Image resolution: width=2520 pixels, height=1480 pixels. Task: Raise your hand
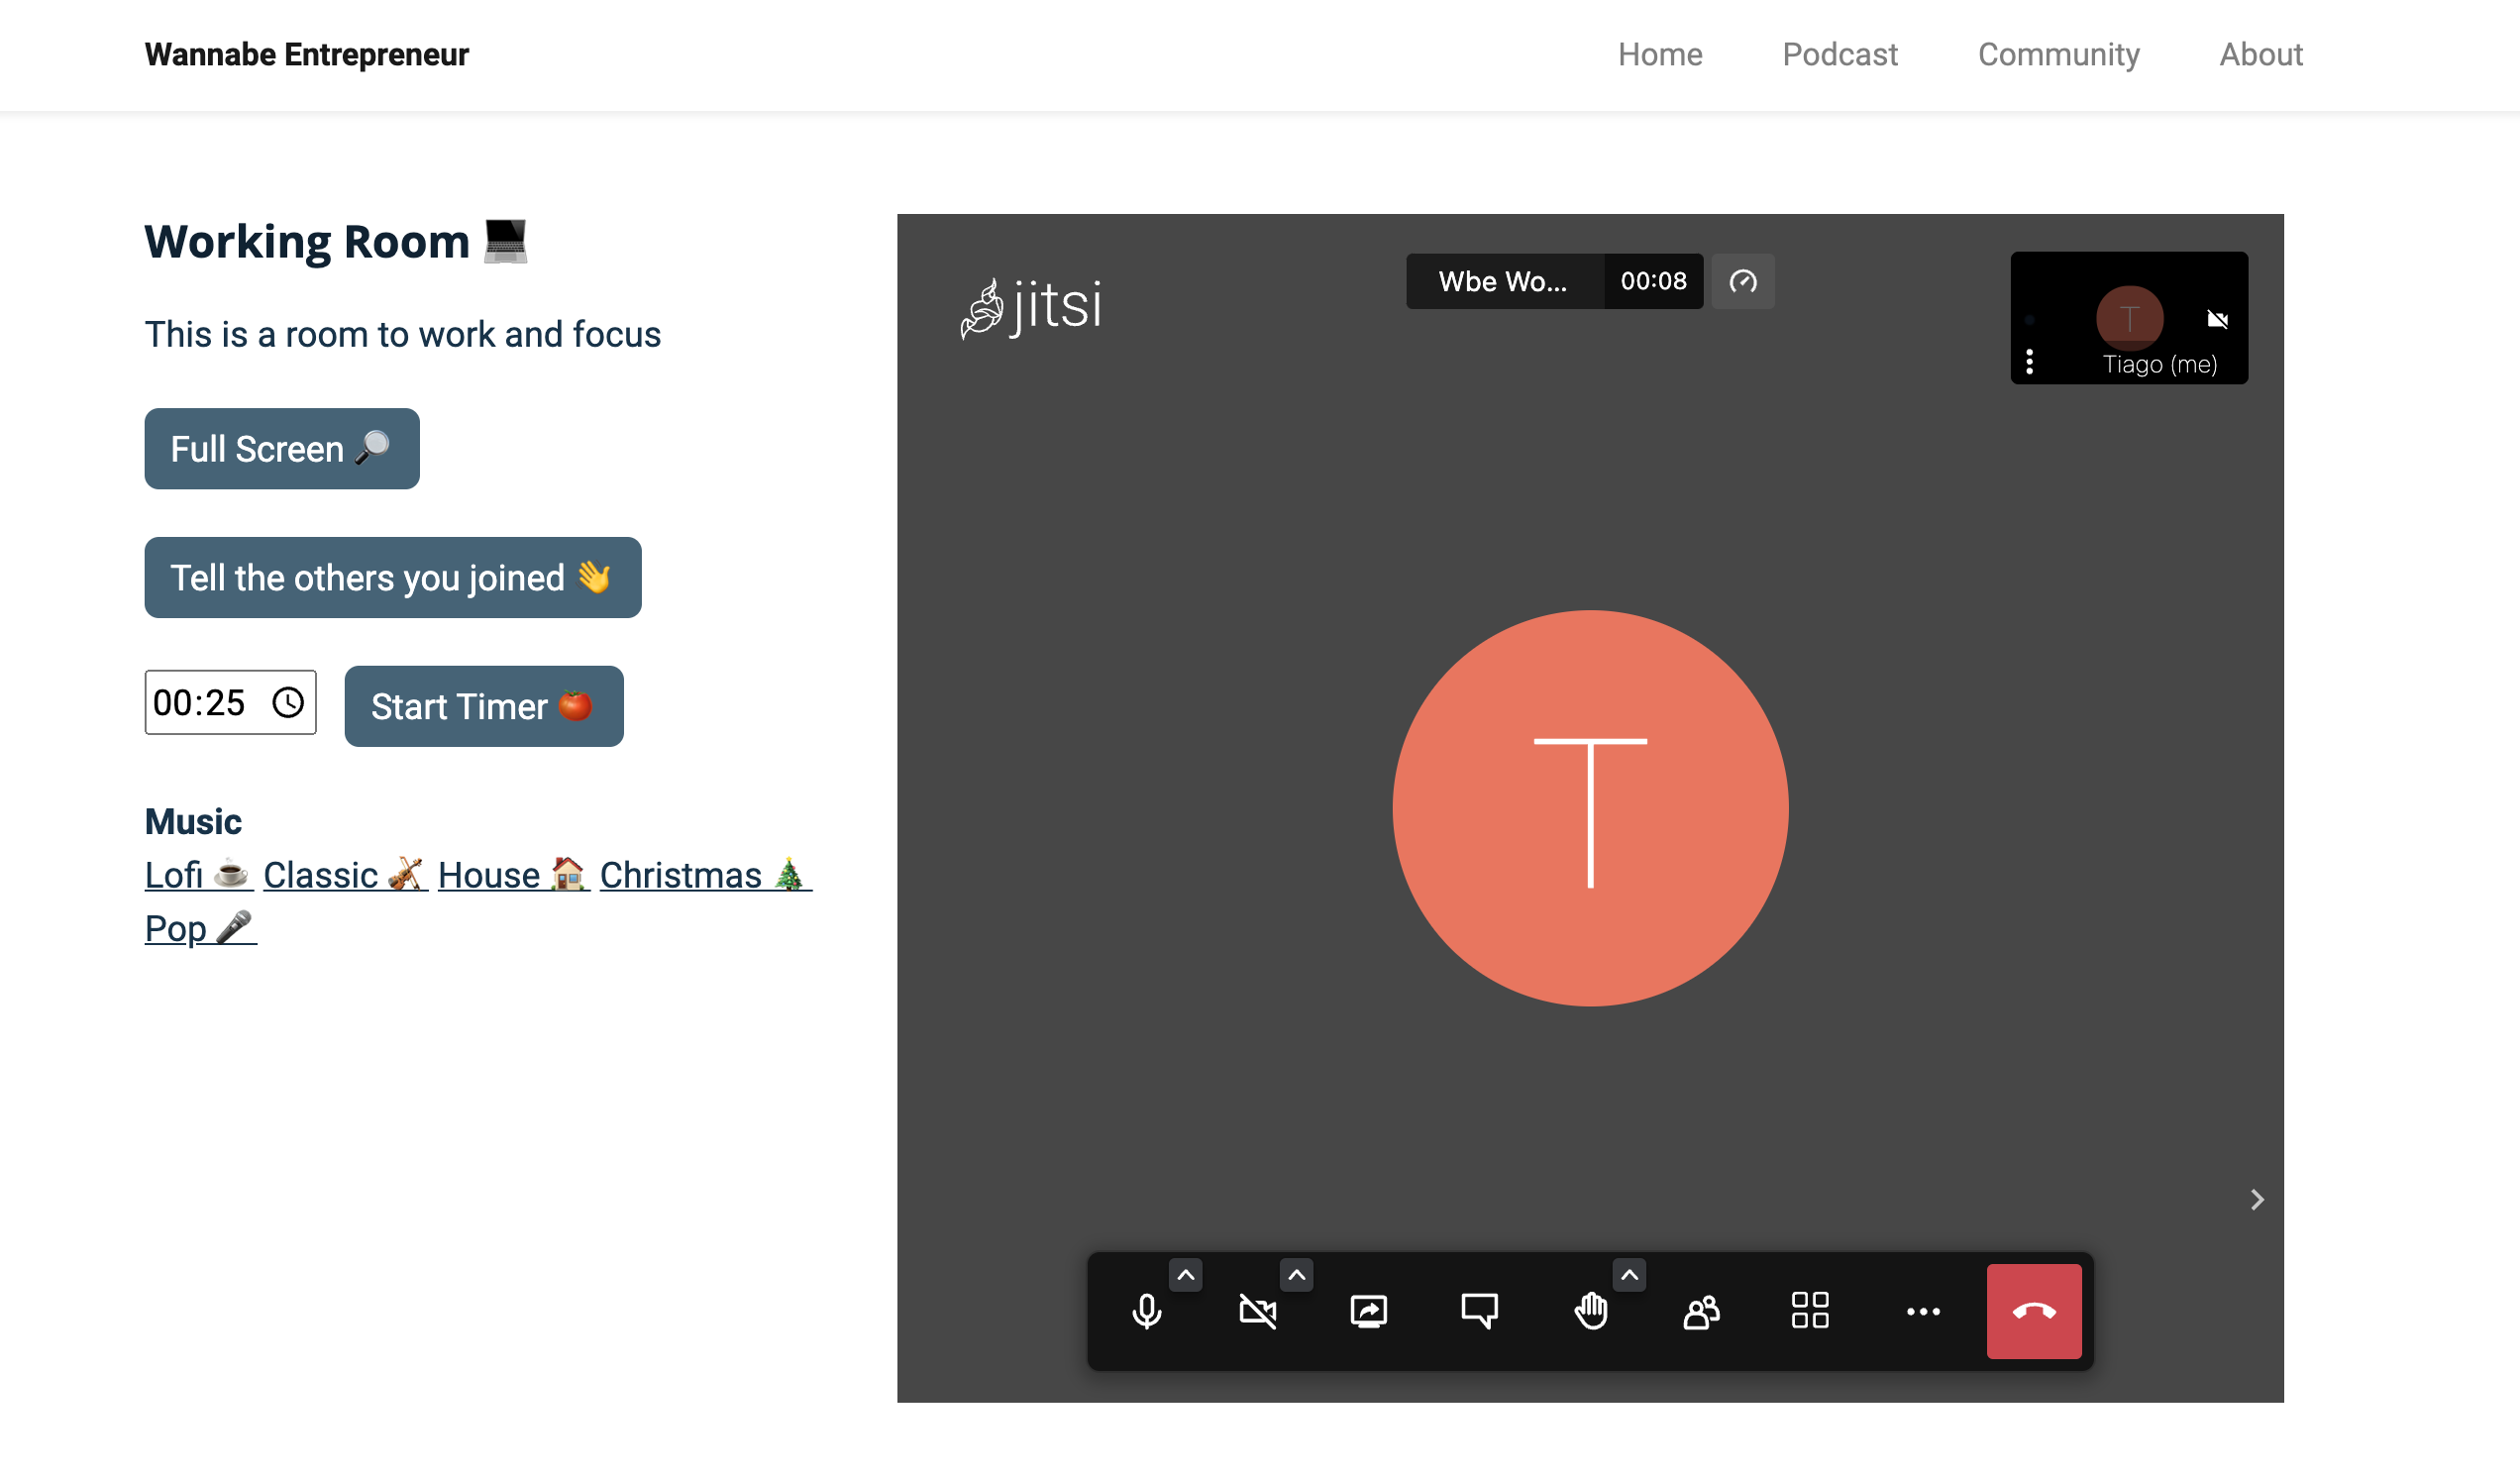pyautogui.click(x=1590, y=1311)
